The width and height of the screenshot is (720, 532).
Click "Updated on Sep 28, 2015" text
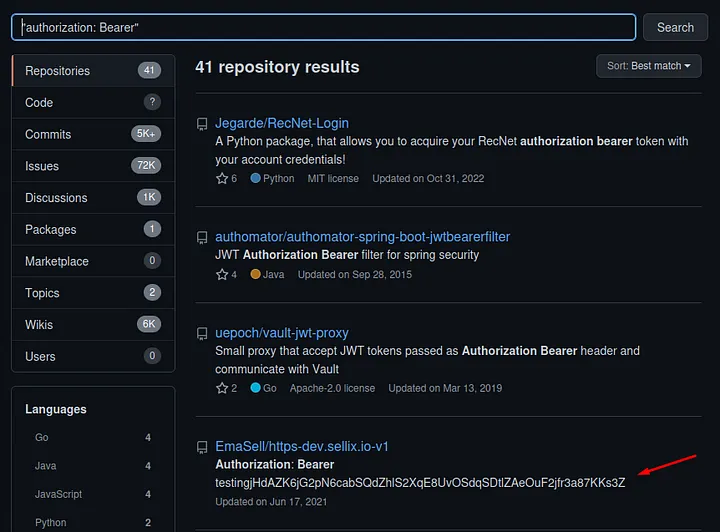point(354,274)
